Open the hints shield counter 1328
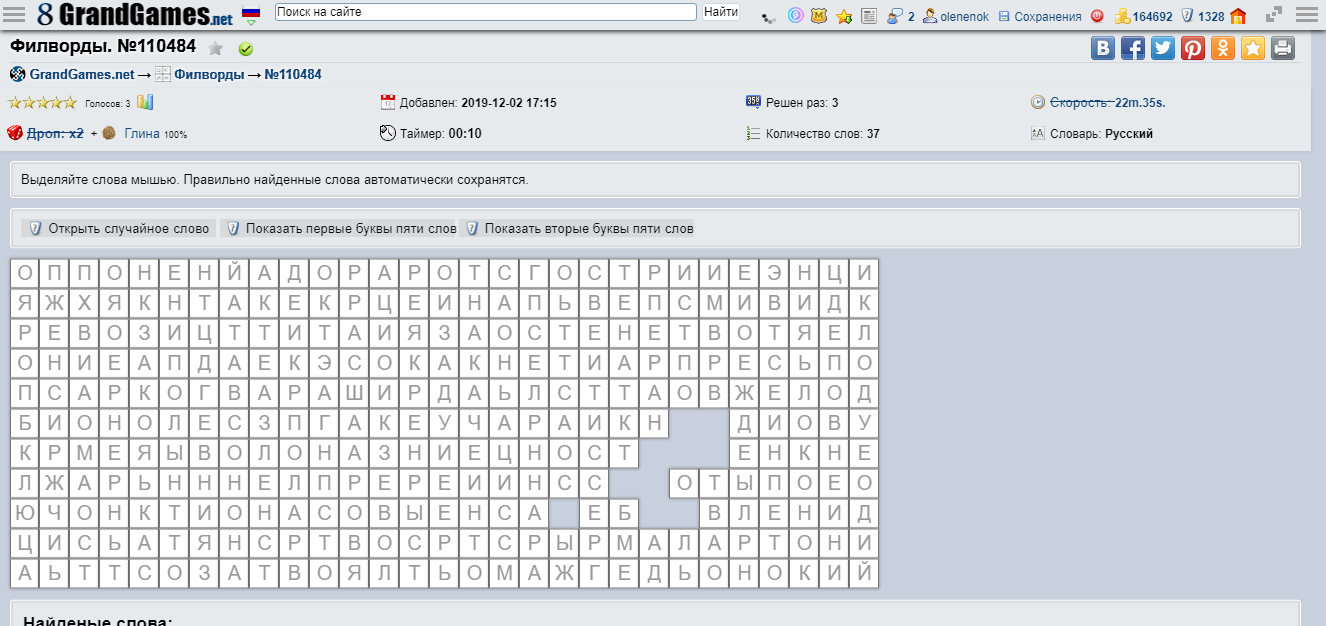Image resolution: width=1326 pixels, height=626 pixels. 1203,16
